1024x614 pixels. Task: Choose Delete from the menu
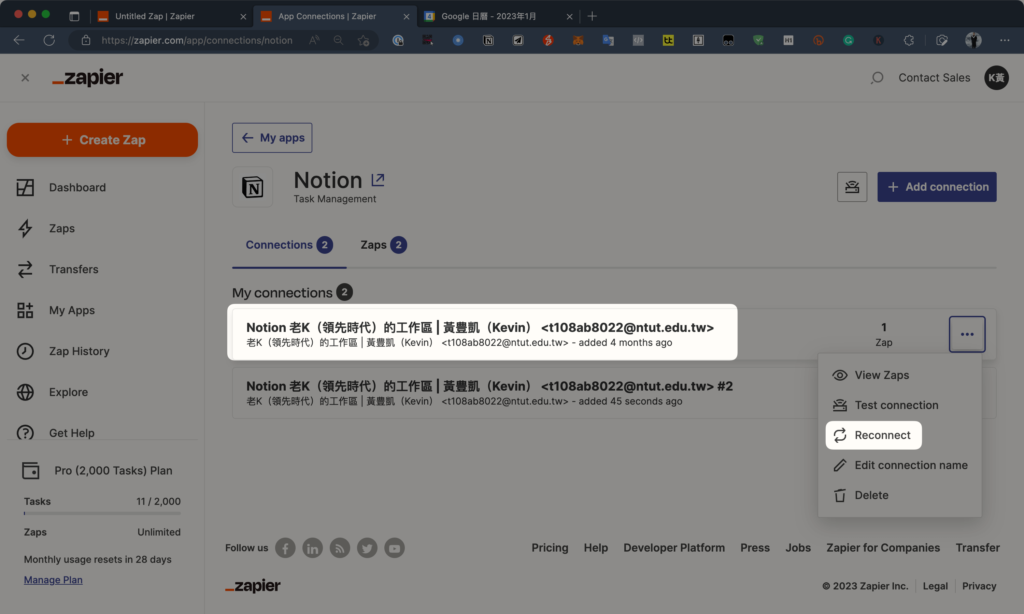[871, 495]
